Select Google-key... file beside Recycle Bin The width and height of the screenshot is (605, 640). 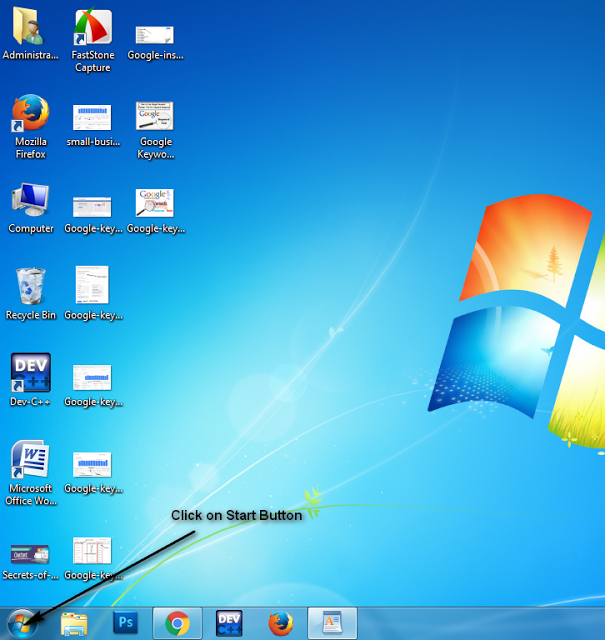coord(93,293)
